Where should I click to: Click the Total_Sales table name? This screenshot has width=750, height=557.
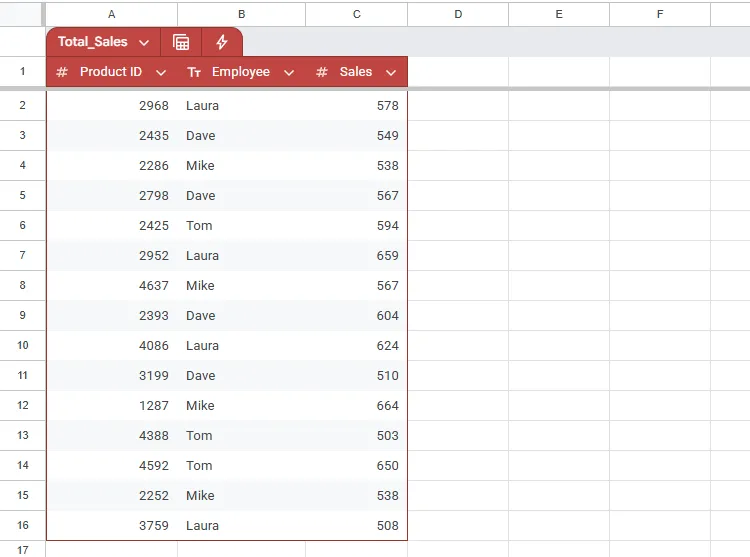[x=92, y=42]
